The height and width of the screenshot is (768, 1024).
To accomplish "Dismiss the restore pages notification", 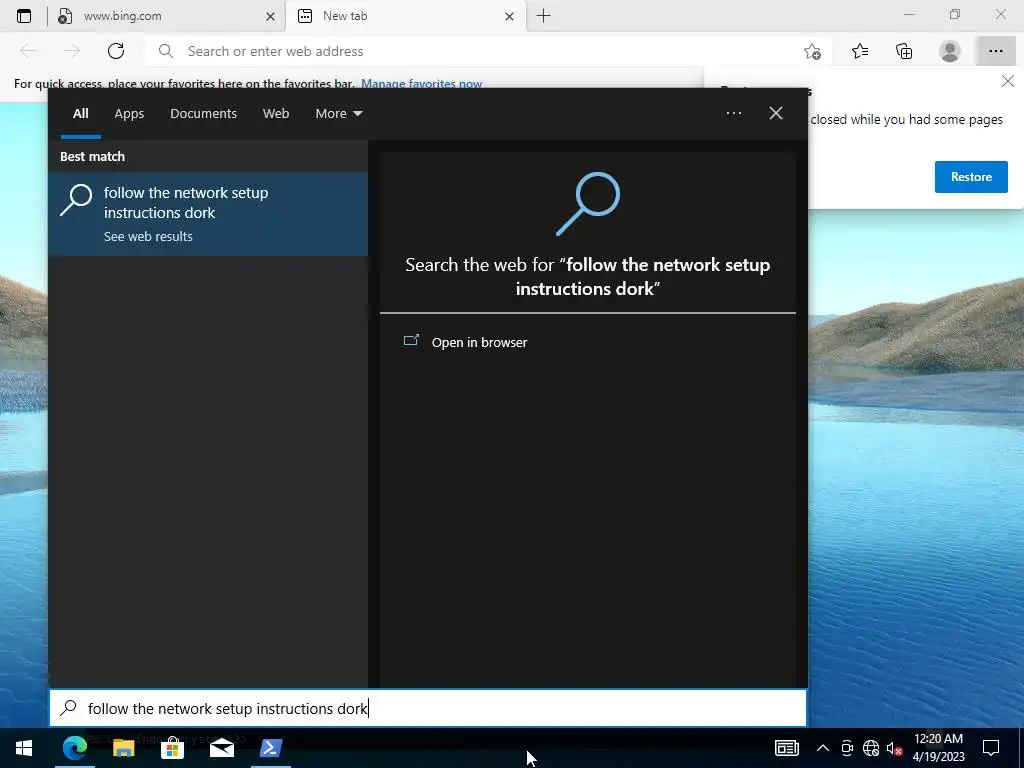I will point(1008,81).
